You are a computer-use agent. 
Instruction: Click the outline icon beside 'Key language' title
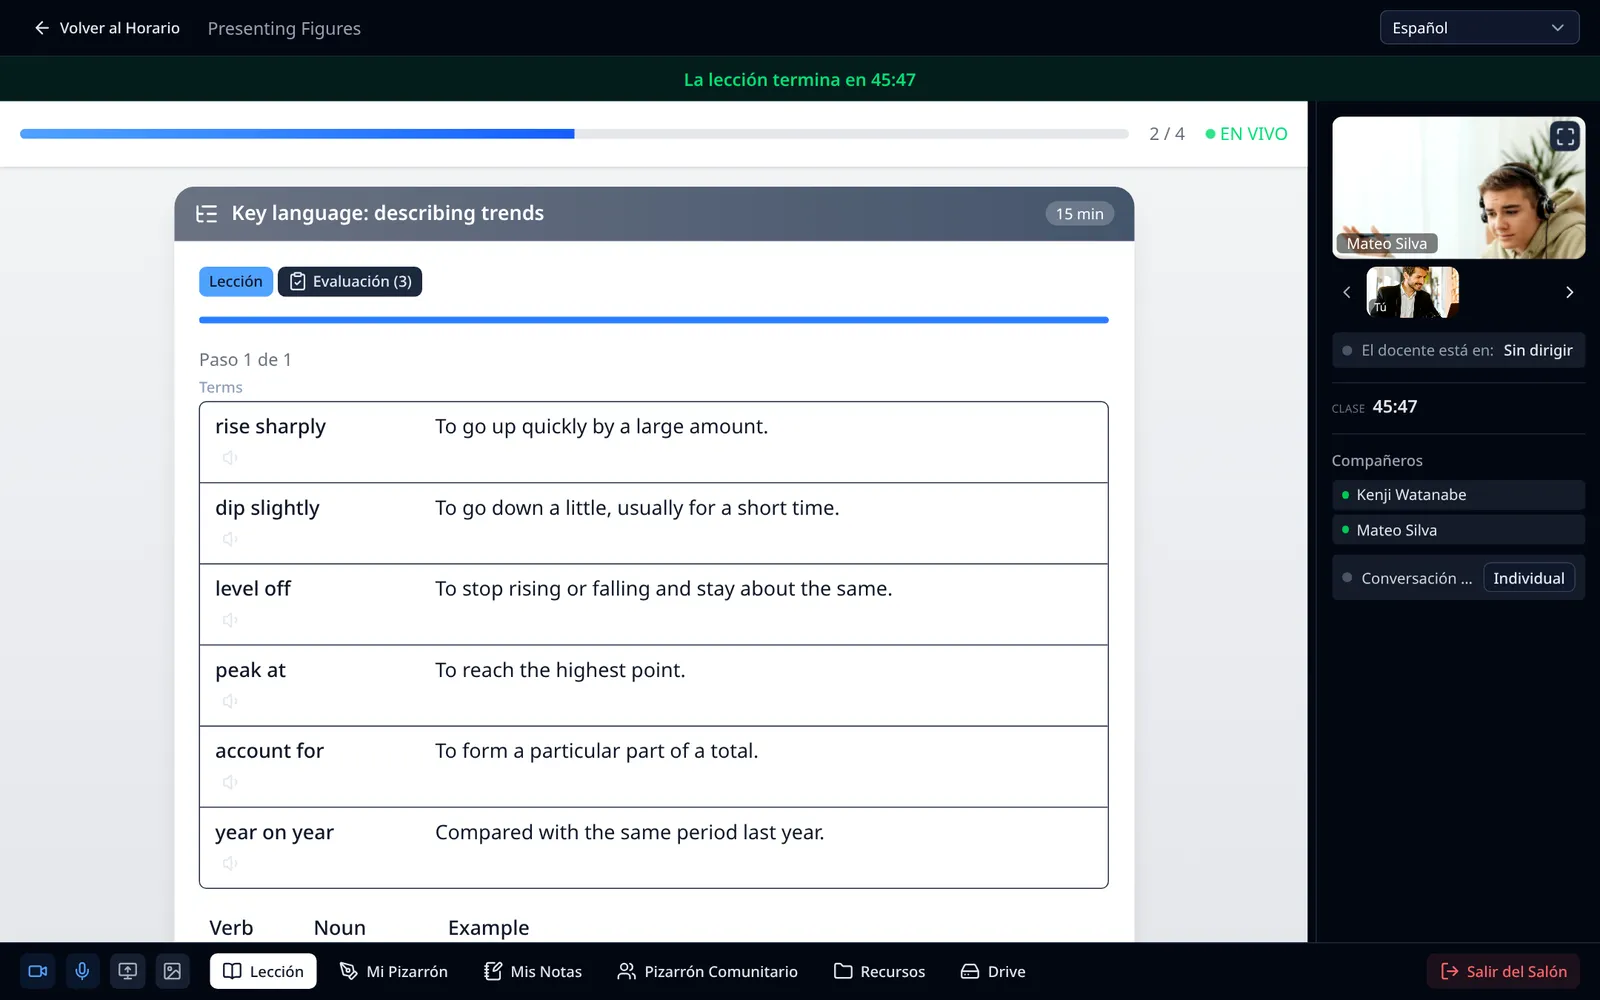pos(207,214)
